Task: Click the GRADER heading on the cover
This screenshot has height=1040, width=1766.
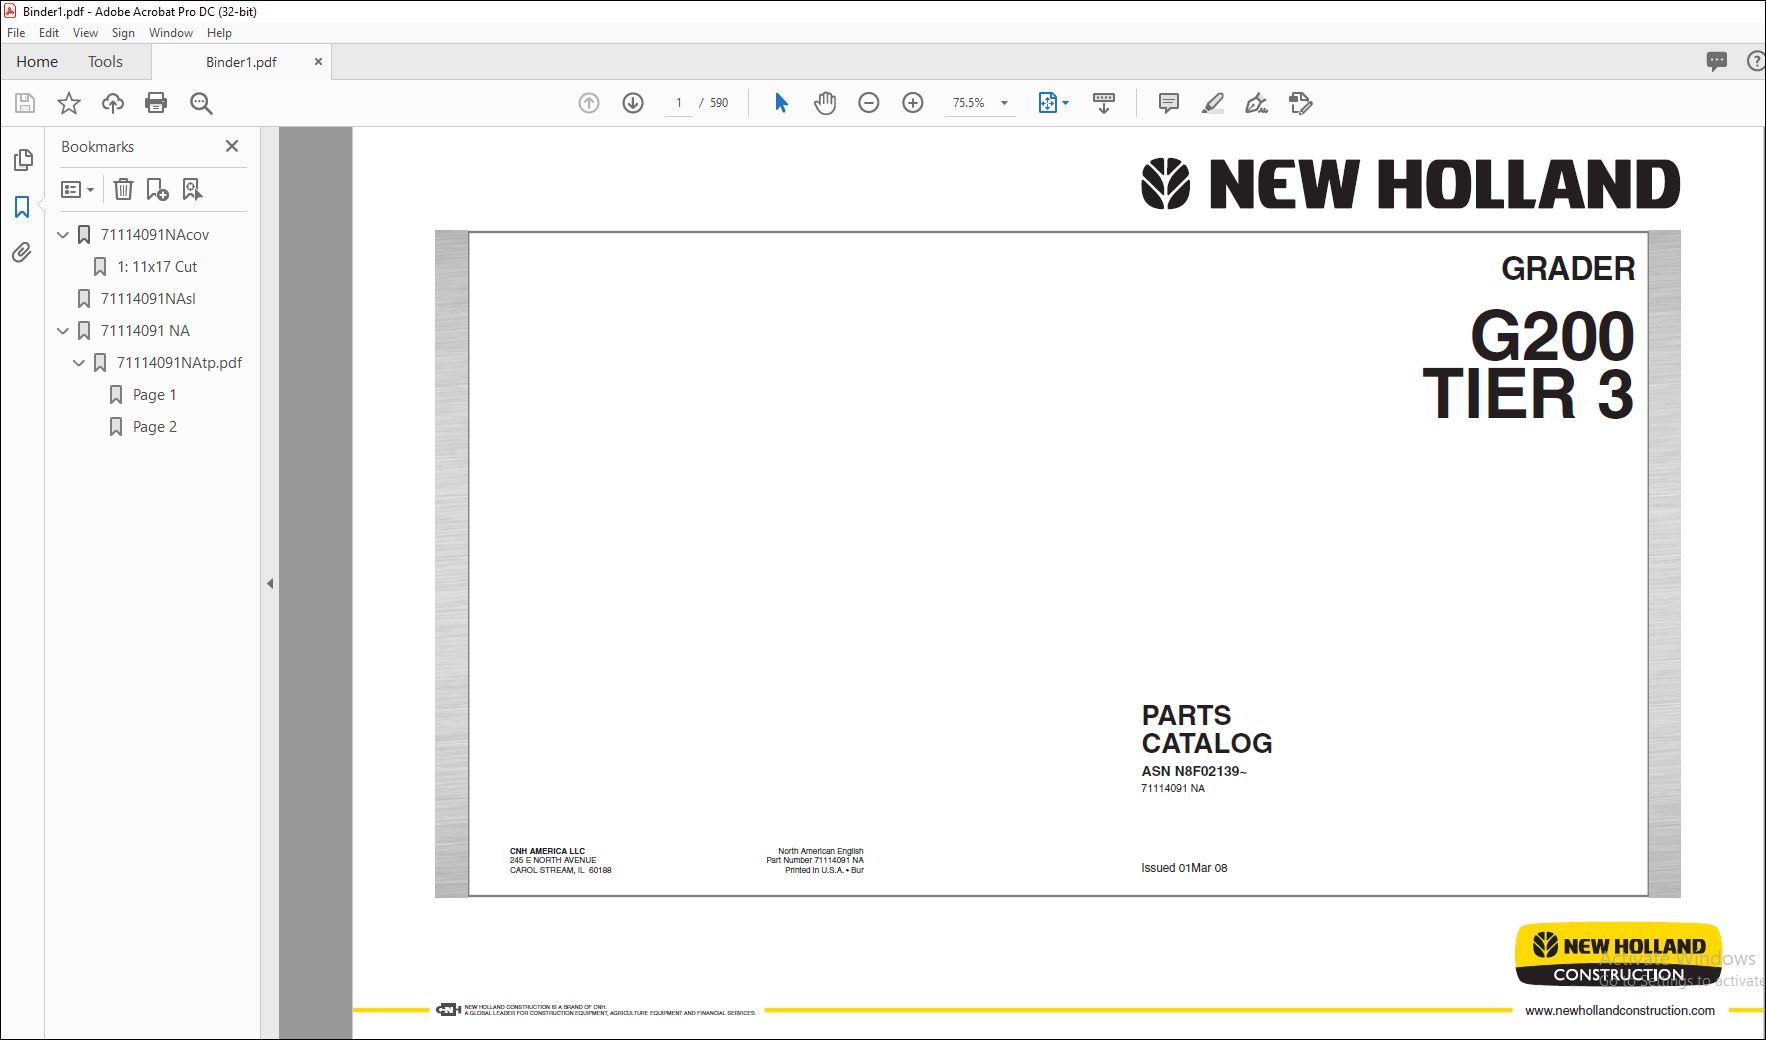Action: point(1568,269)
